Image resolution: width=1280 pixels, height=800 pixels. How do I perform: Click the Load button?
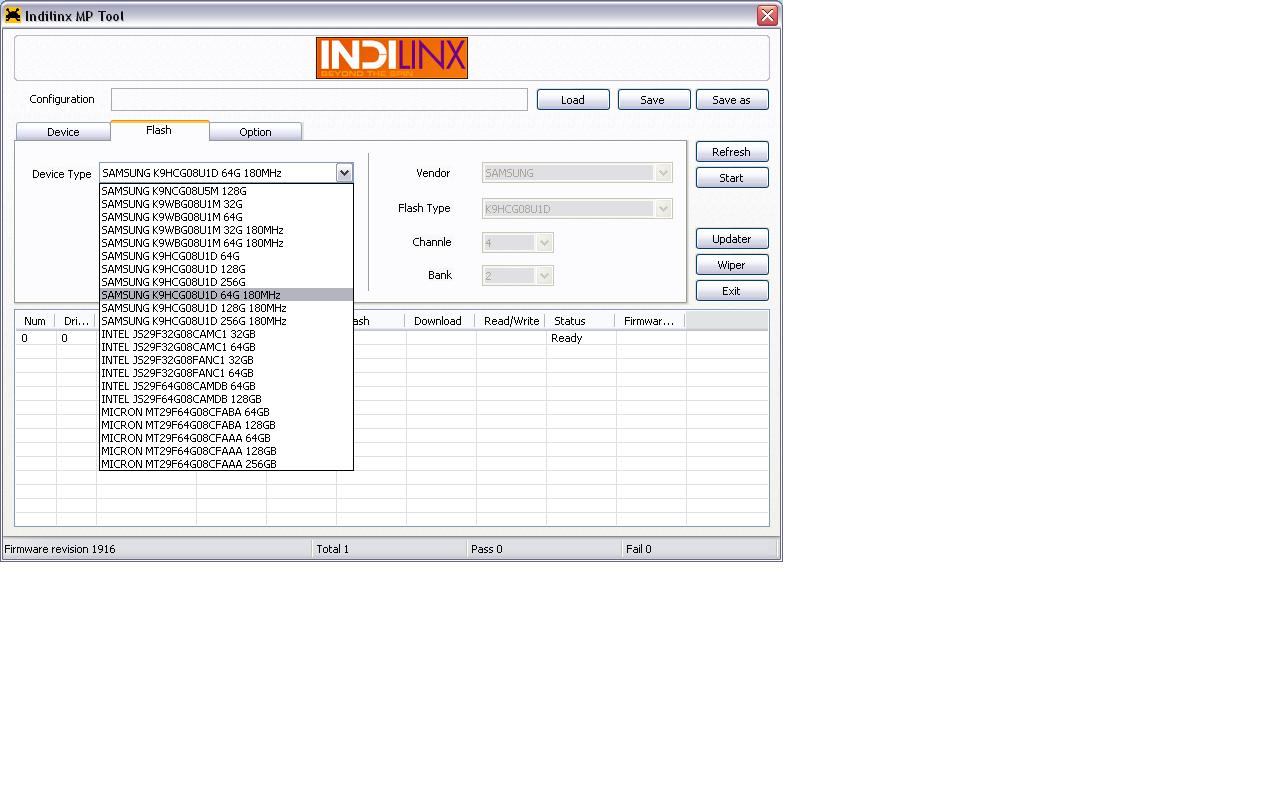tap(573, 100)
